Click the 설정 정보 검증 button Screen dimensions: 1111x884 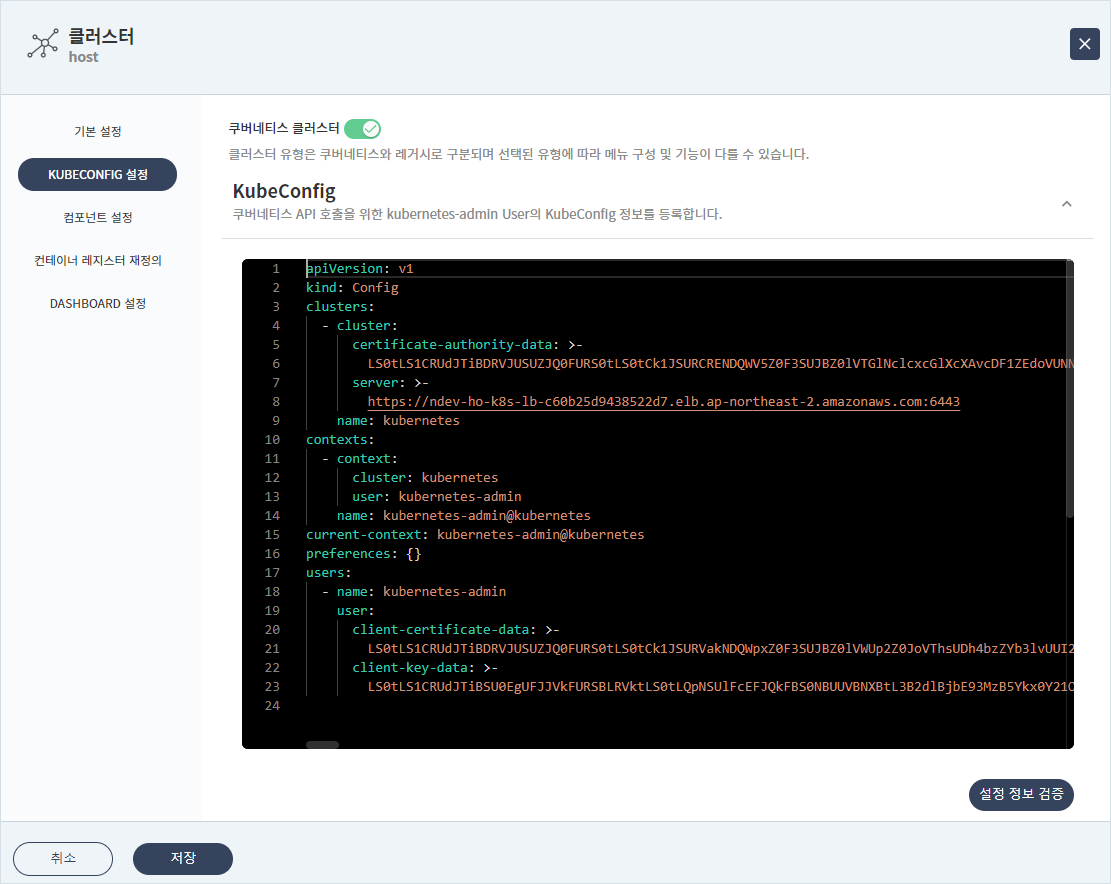point(1021,794)
